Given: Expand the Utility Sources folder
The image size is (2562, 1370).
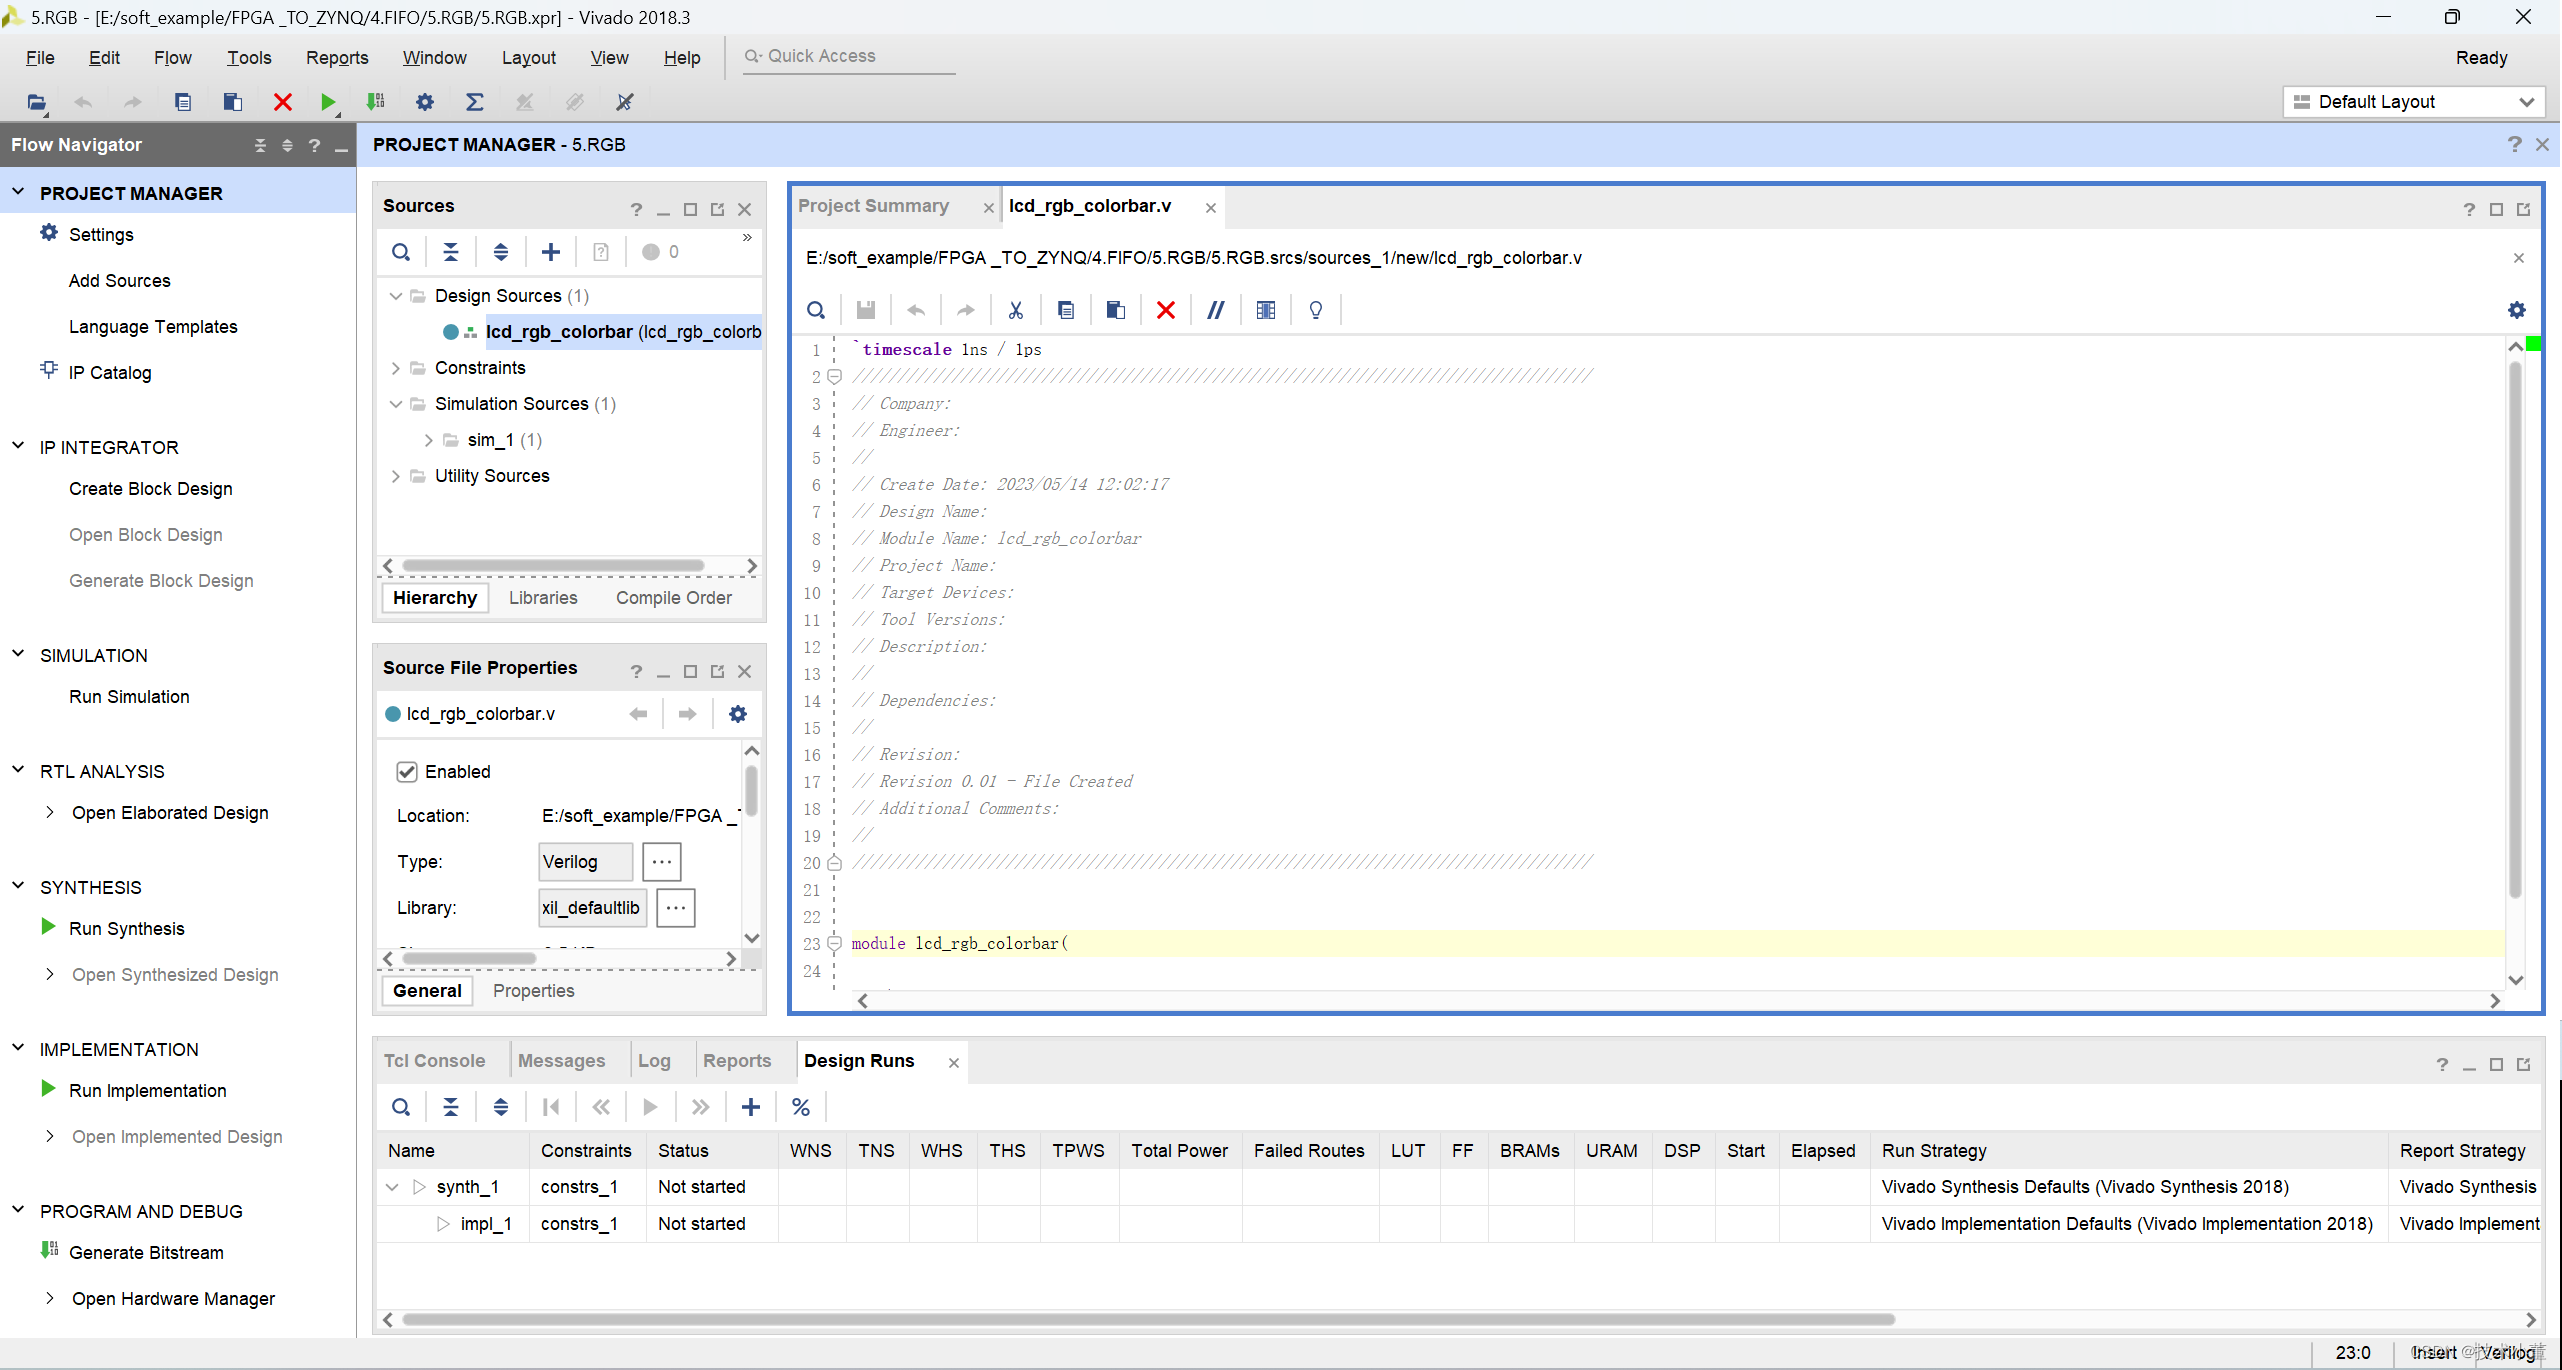Looking at the screenshot, I should coord(396,476).
